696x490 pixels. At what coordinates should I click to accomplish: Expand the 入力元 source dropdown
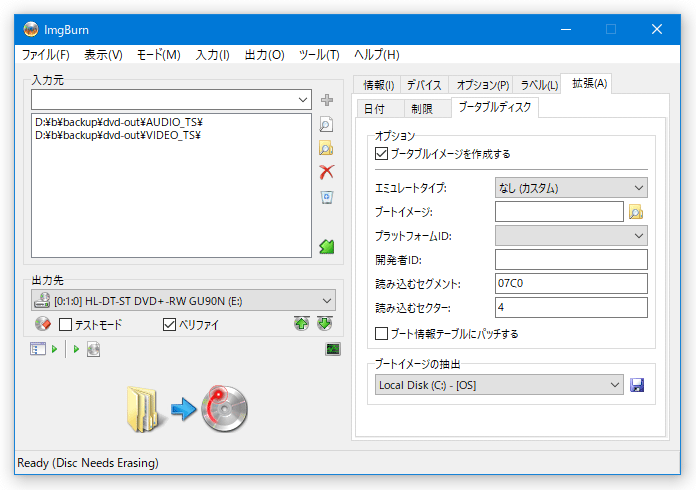(x=303, y=99)
